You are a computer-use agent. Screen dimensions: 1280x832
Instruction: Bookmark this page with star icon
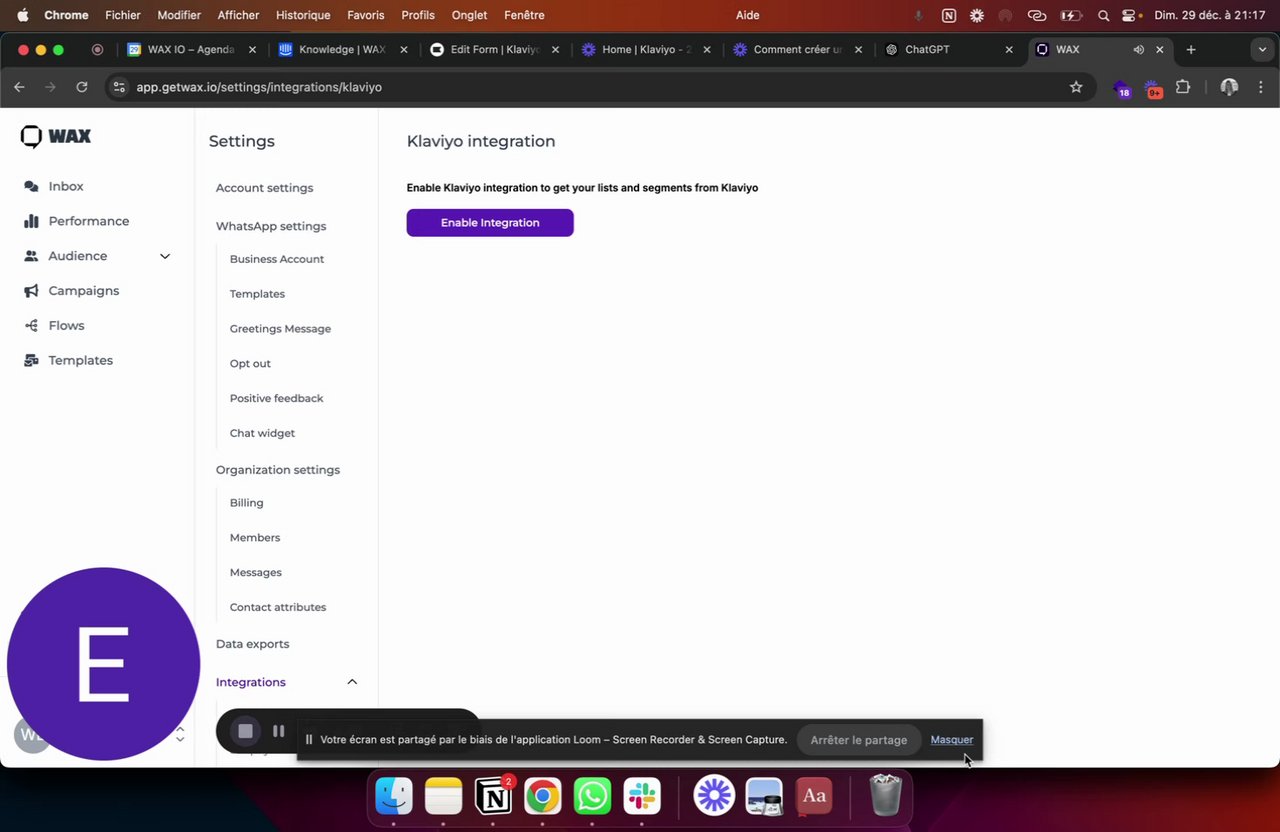pos(1076,87)
